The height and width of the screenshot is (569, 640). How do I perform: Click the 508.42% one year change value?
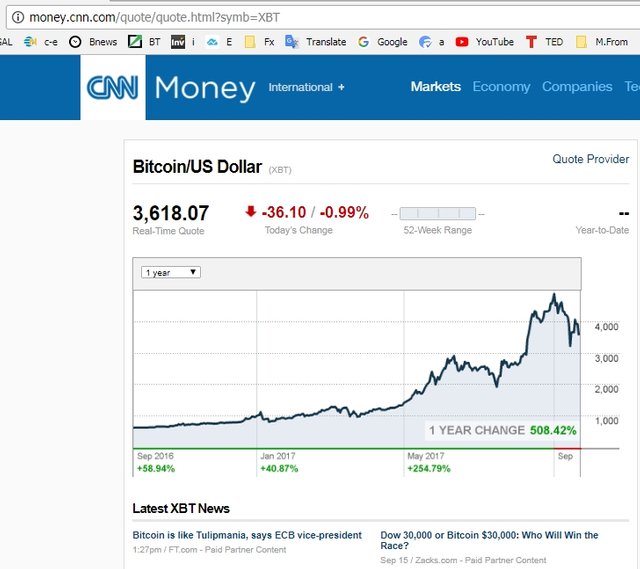(x=553, y=430)
